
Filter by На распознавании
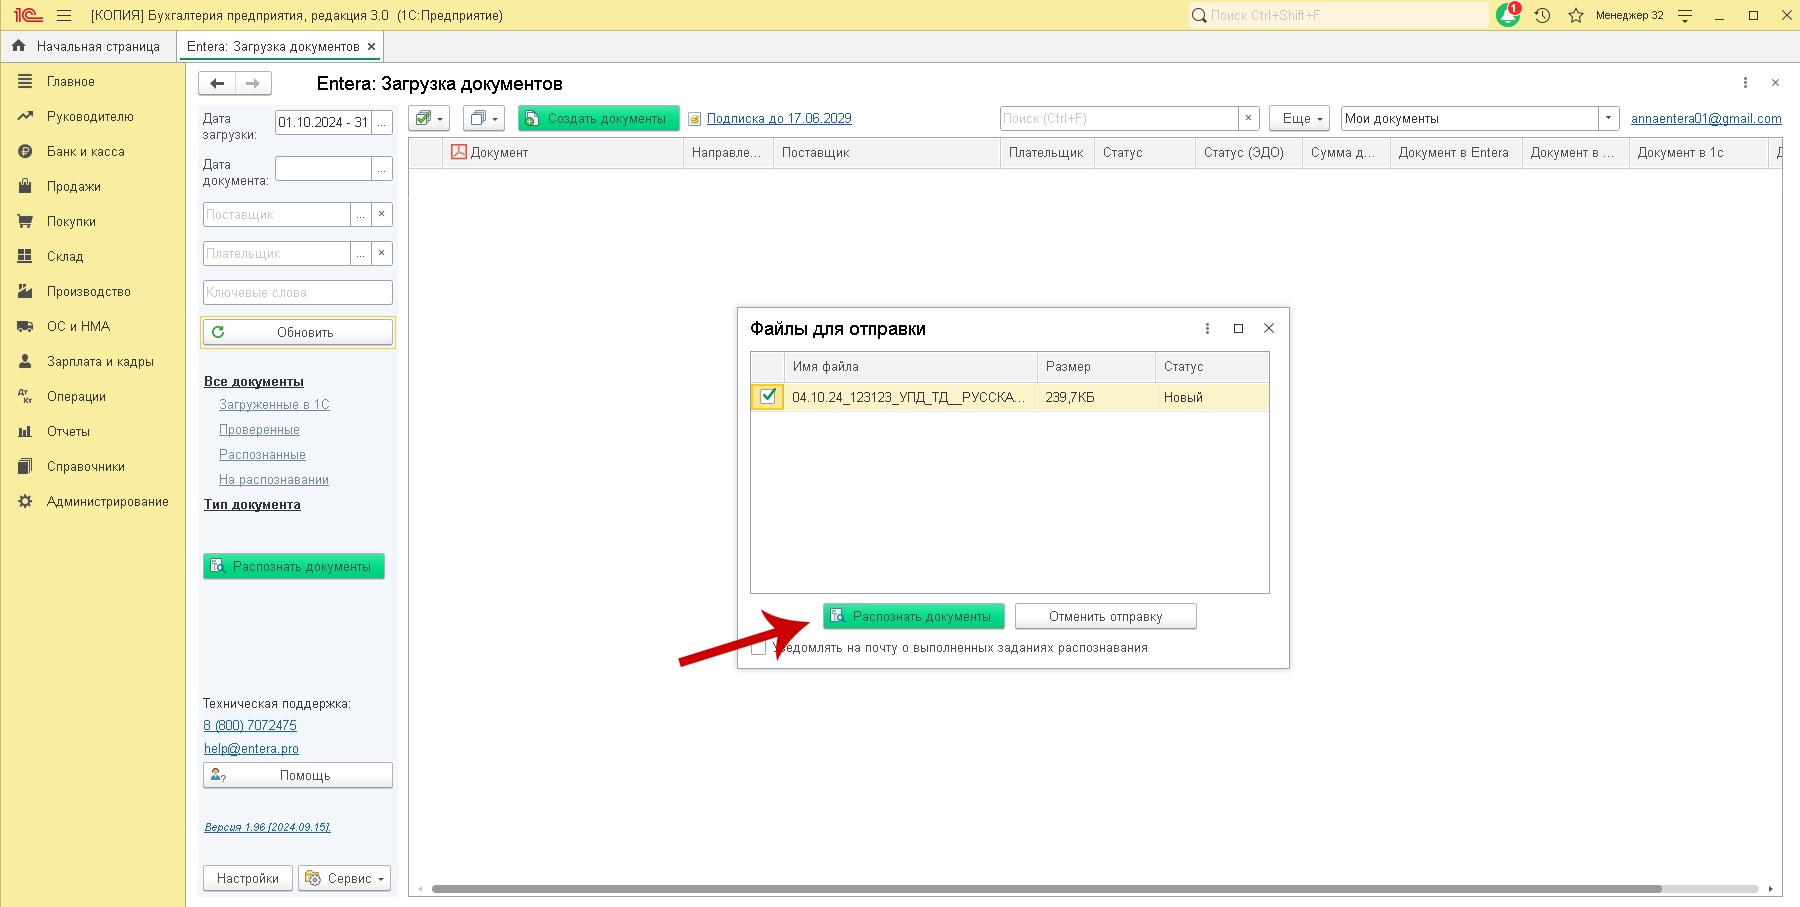tap(274, 480)
